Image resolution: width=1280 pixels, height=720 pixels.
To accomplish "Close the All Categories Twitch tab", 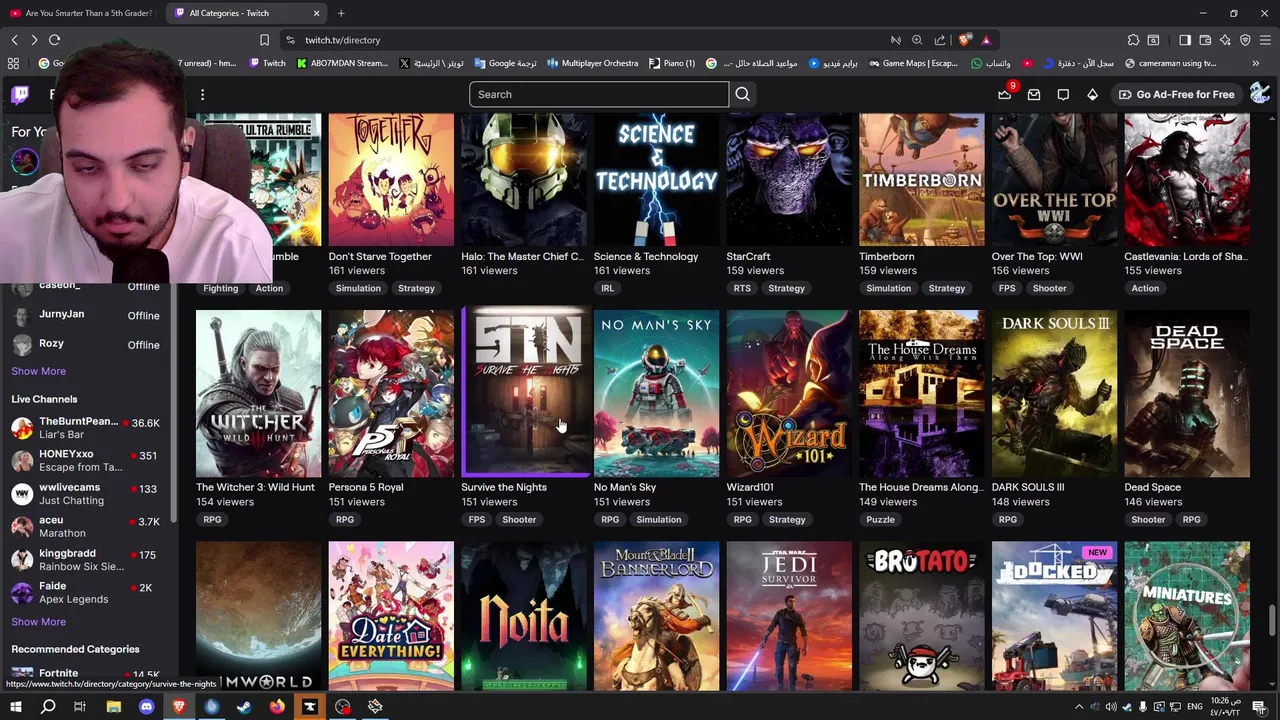I will click(x=316, y=13).
